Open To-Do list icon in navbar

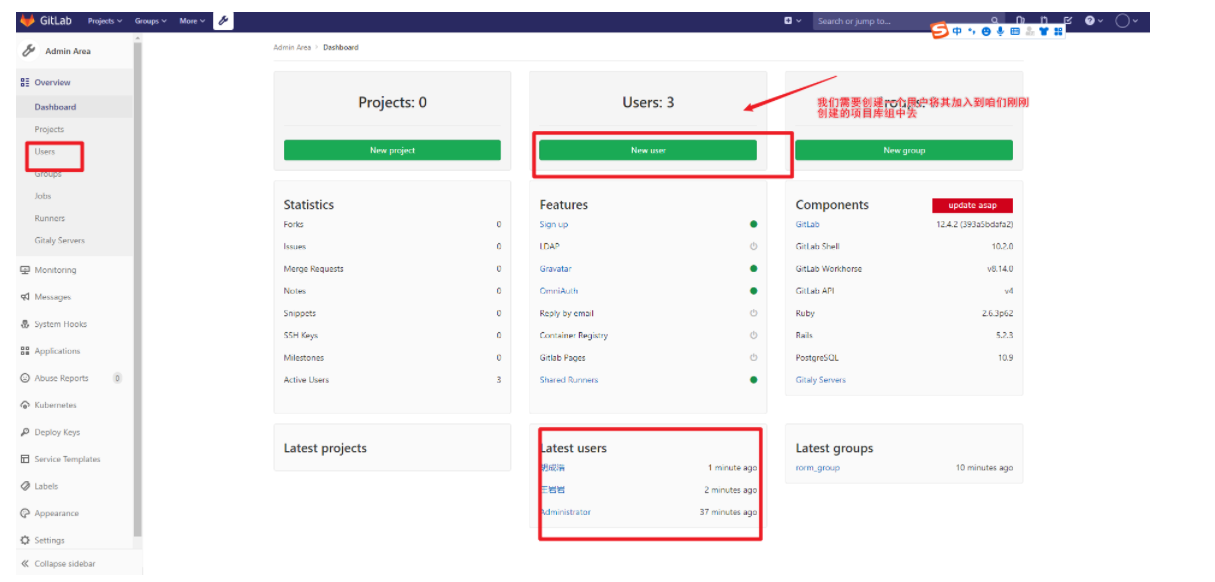(x=1067, y=21)
